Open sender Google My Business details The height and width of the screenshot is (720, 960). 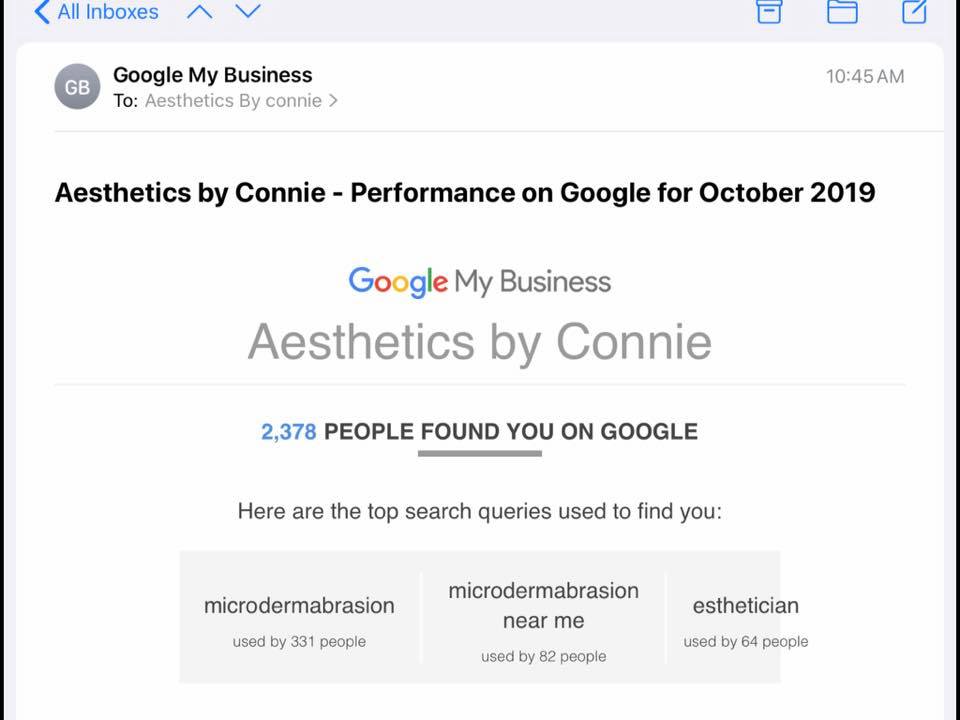212,75
